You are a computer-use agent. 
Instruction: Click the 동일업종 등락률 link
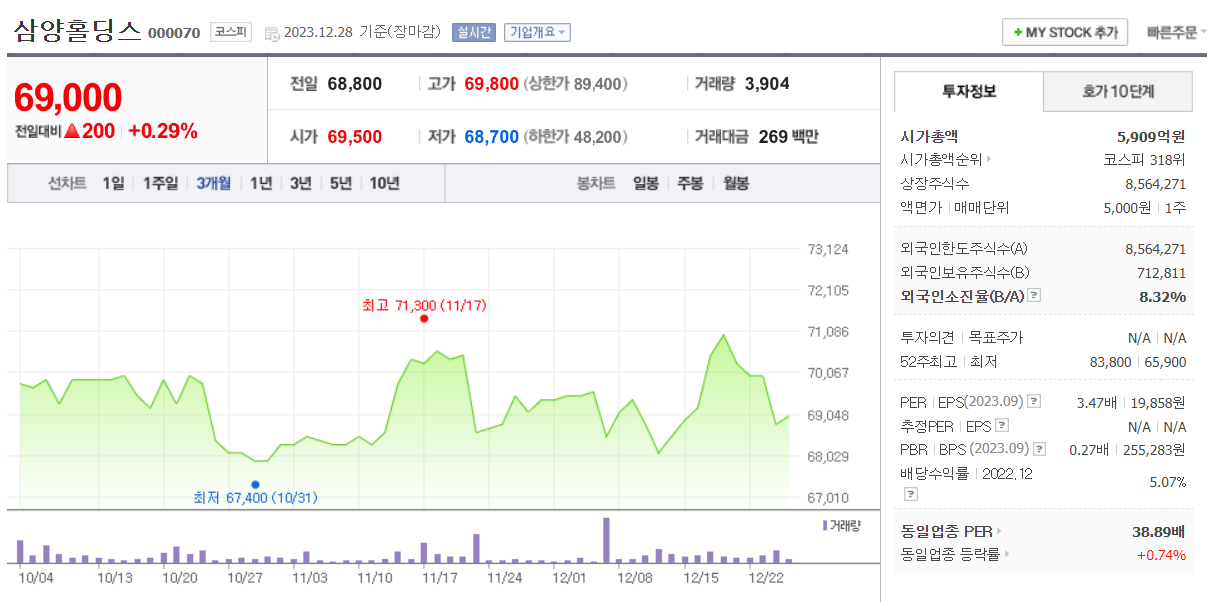950,554
